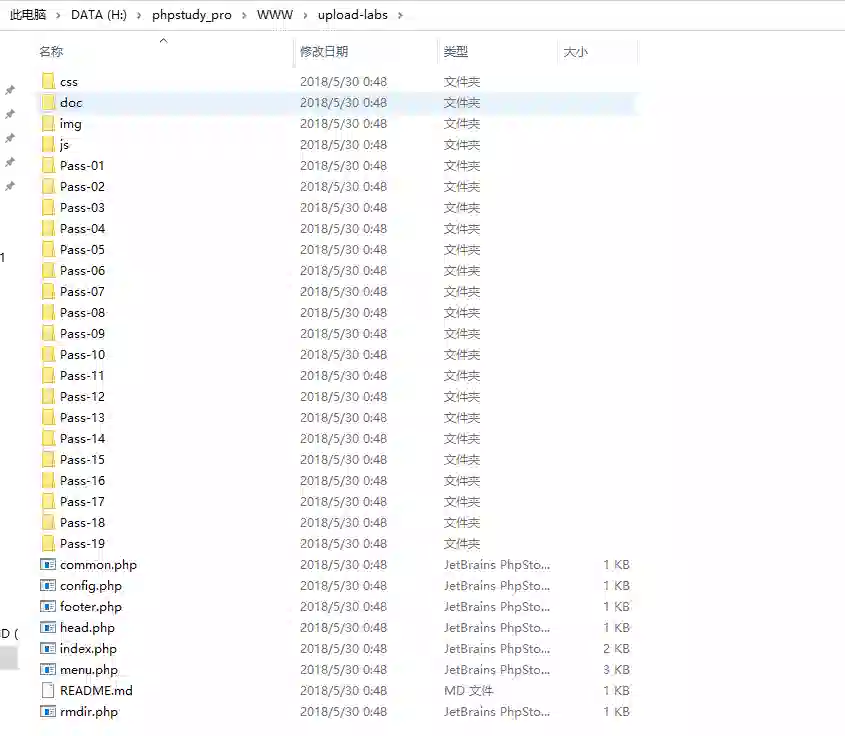The image size is (845, 736).
Task: Click the Pass-04 folder icon
Action: (x=48, y=228)
